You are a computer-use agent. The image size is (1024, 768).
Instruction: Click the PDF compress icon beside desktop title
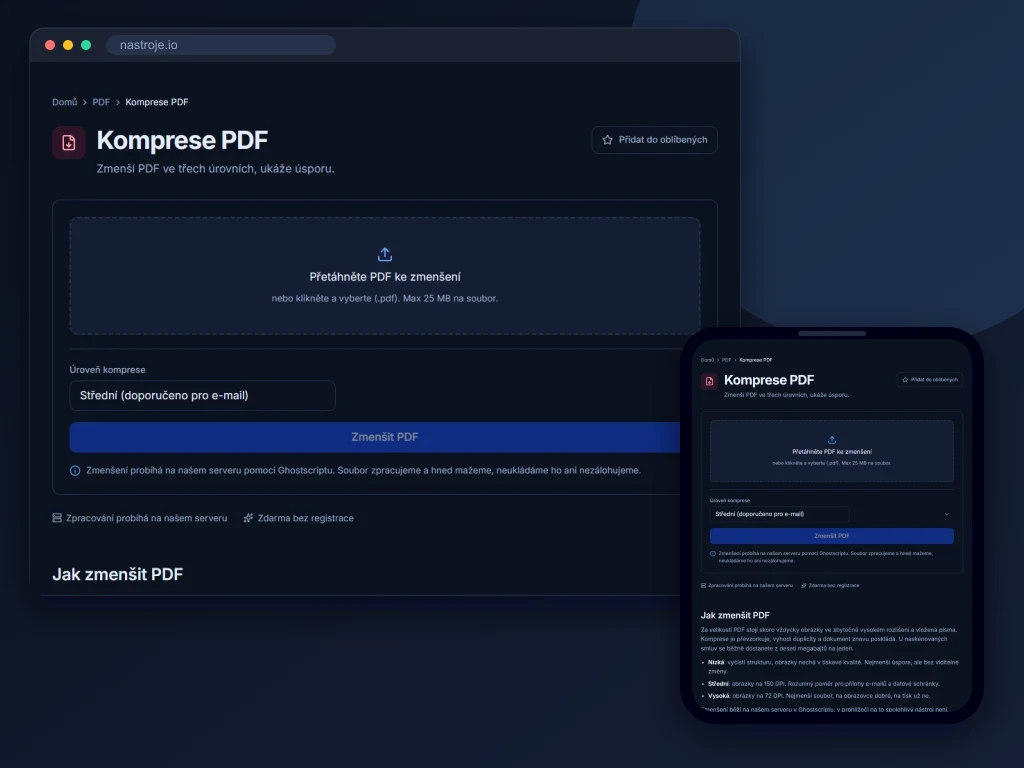tap(69, 142)
